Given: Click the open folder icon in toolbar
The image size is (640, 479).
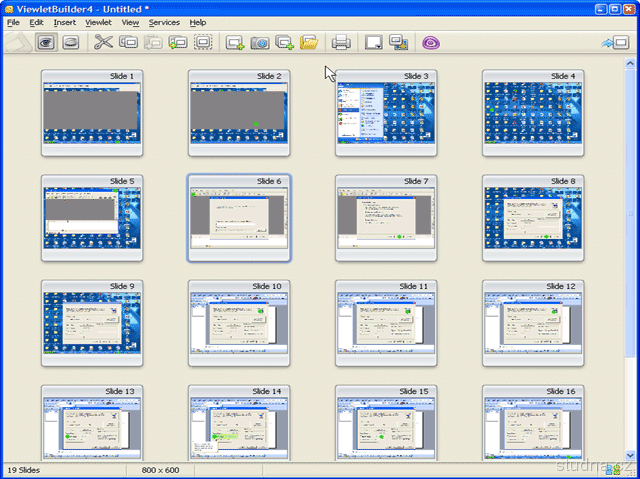Looking at the screenshot, I should pos(309,42).
